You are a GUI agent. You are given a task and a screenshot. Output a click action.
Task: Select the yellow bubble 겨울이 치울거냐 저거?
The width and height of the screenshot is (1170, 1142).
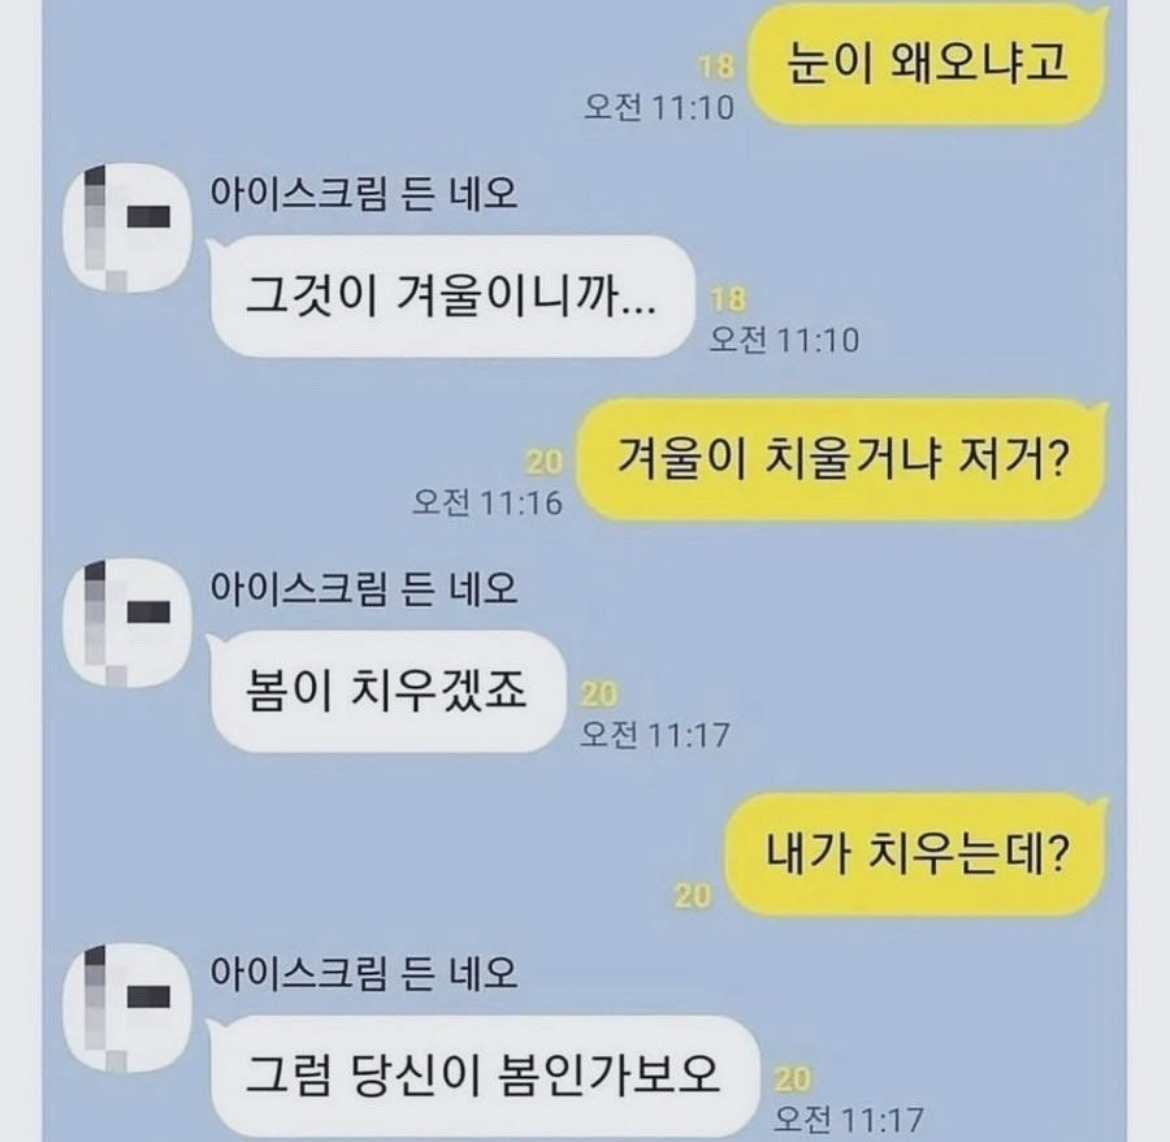pos(842,459)
